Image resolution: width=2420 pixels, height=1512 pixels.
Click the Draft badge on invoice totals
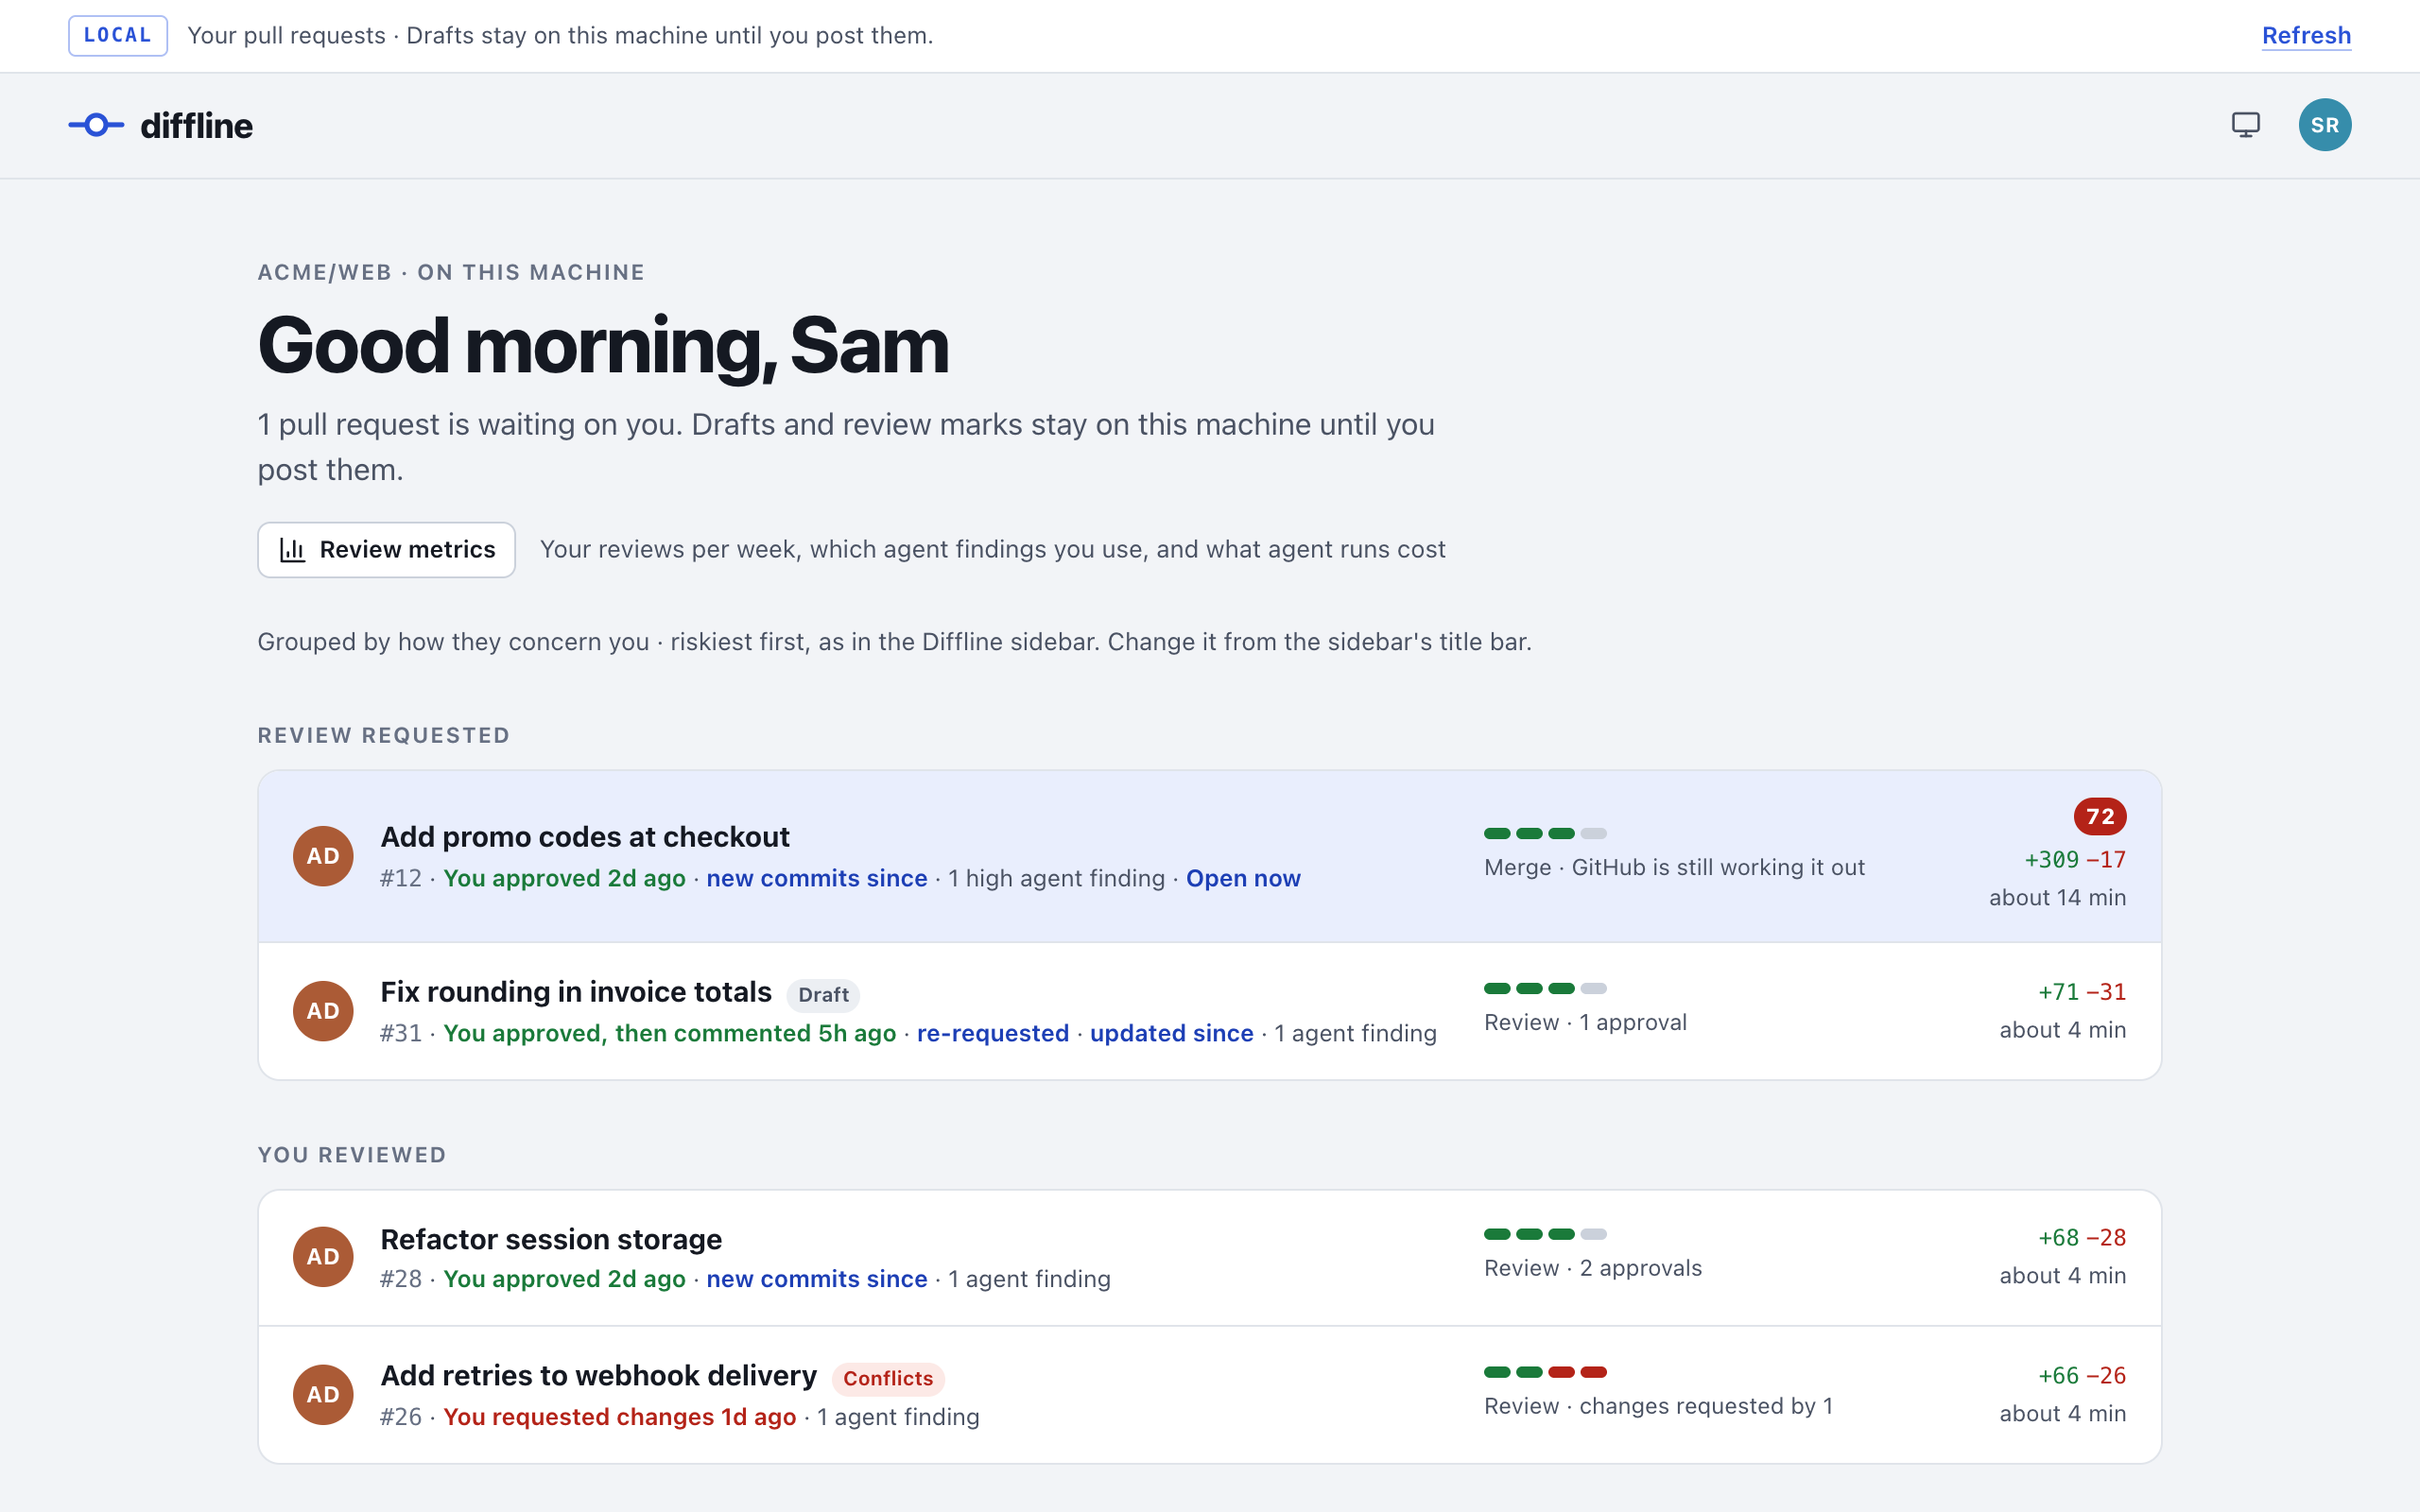pos(823,995)
